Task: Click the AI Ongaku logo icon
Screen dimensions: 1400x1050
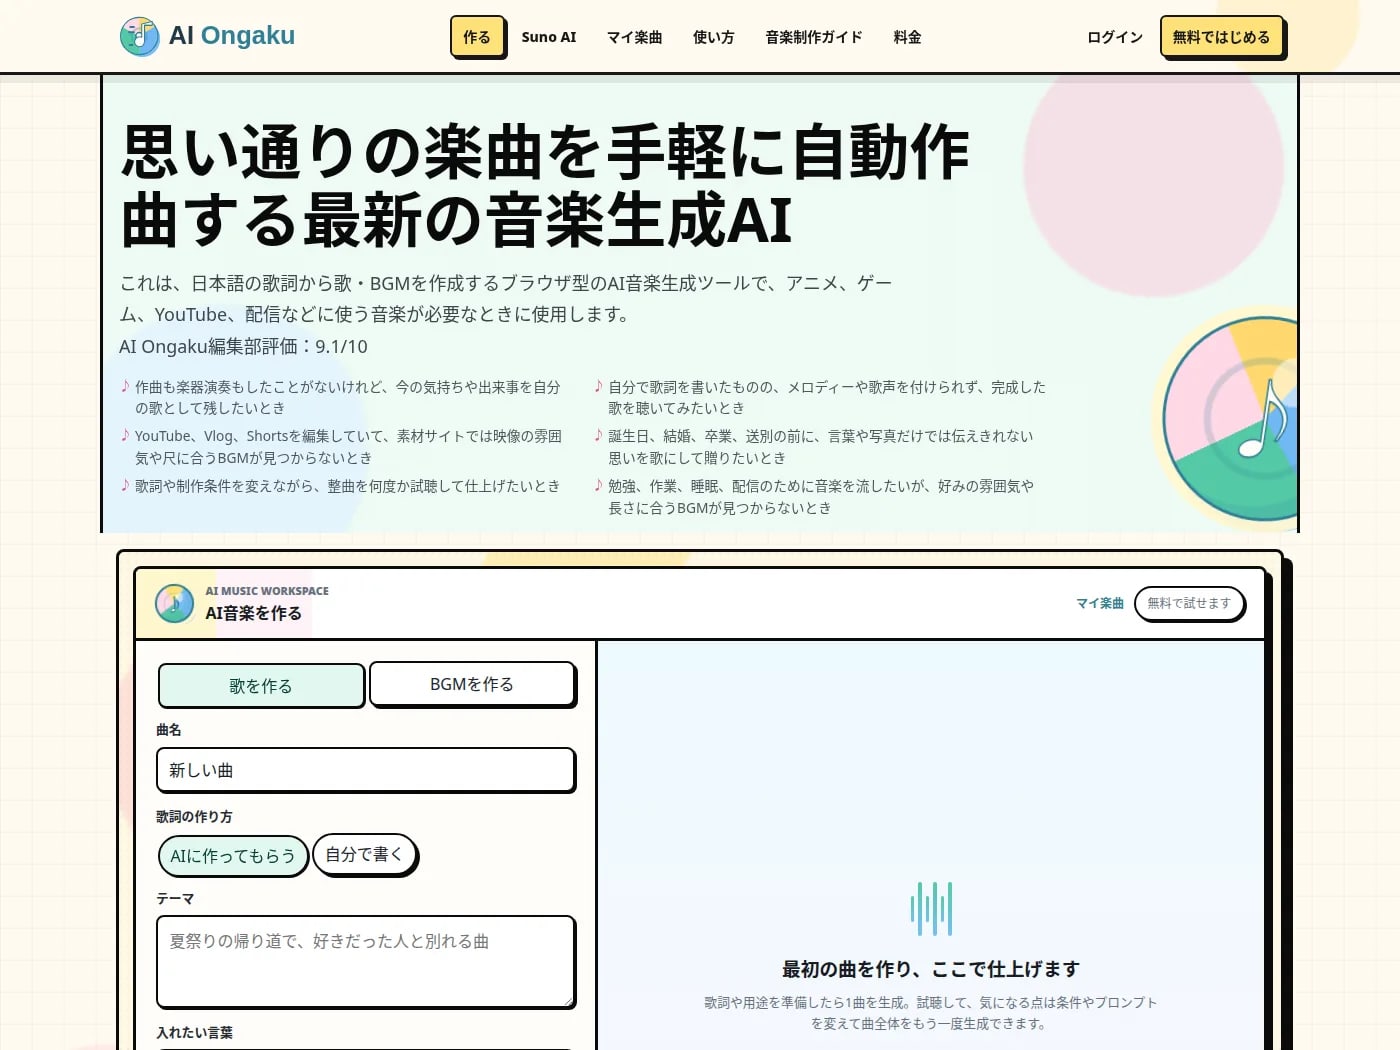Action: click(x=140, y=36)
